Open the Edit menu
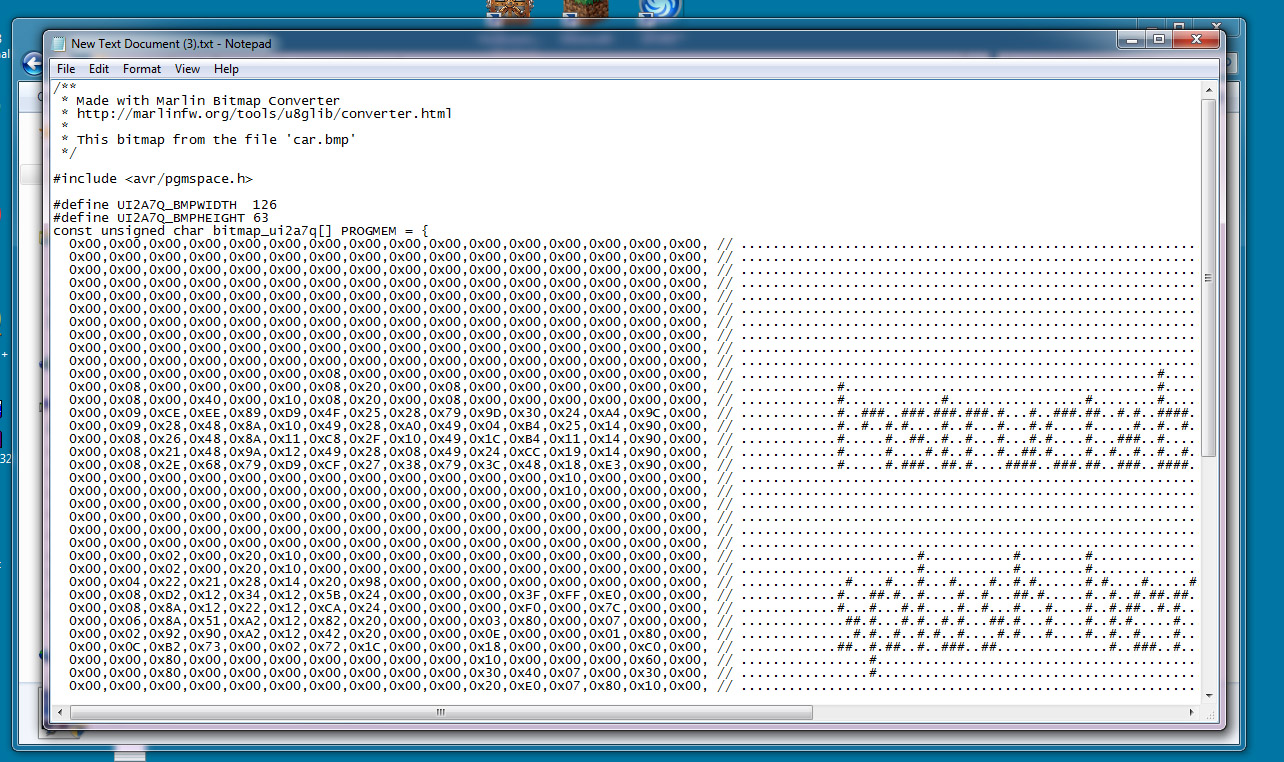This screenshot has width=1284, height=762. [x=99, y=69]
